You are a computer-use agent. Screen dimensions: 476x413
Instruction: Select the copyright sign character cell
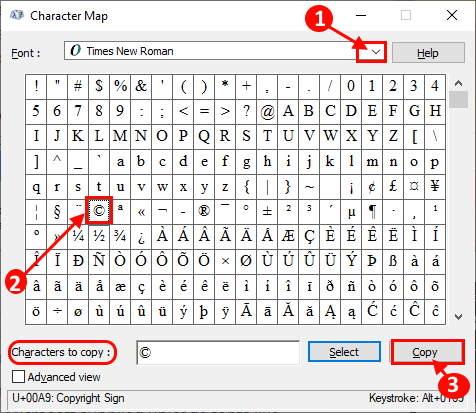pyautogui.click(x=99, y=210)
